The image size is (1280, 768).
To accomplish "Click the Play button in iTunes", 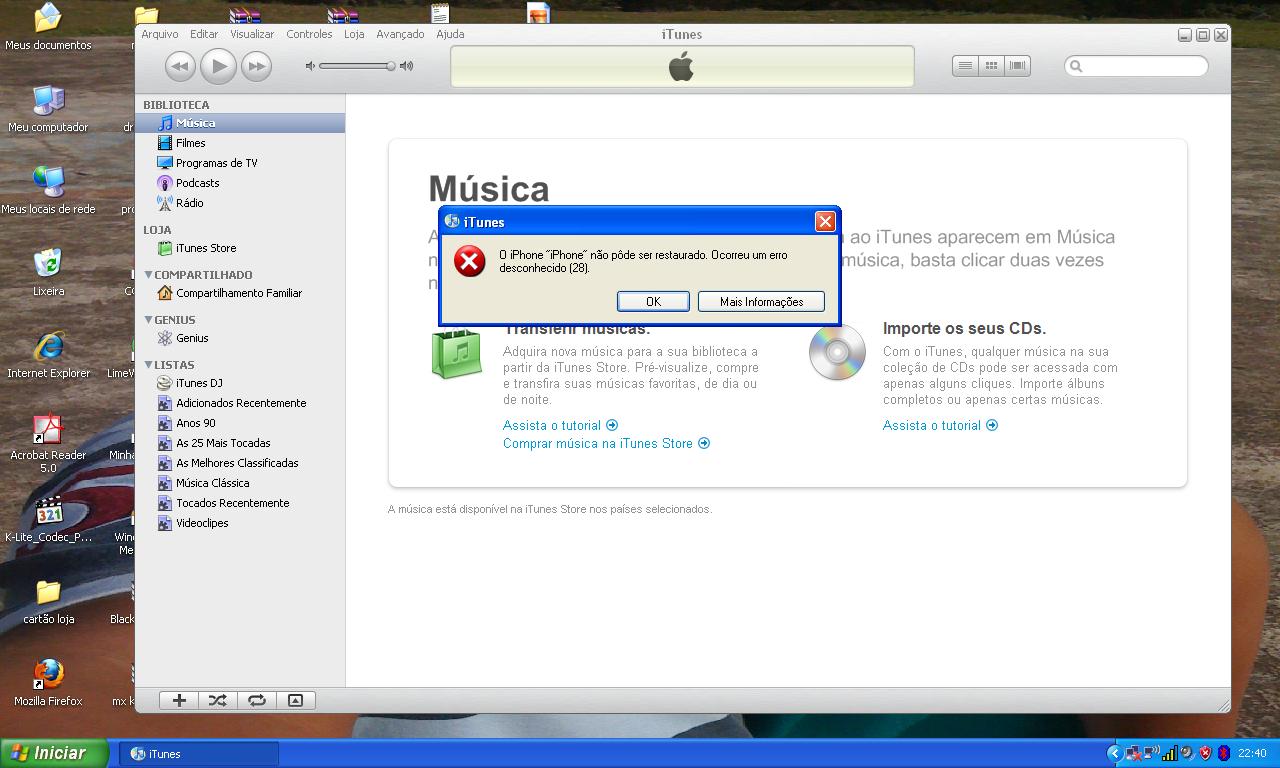I will click(218, 66).
